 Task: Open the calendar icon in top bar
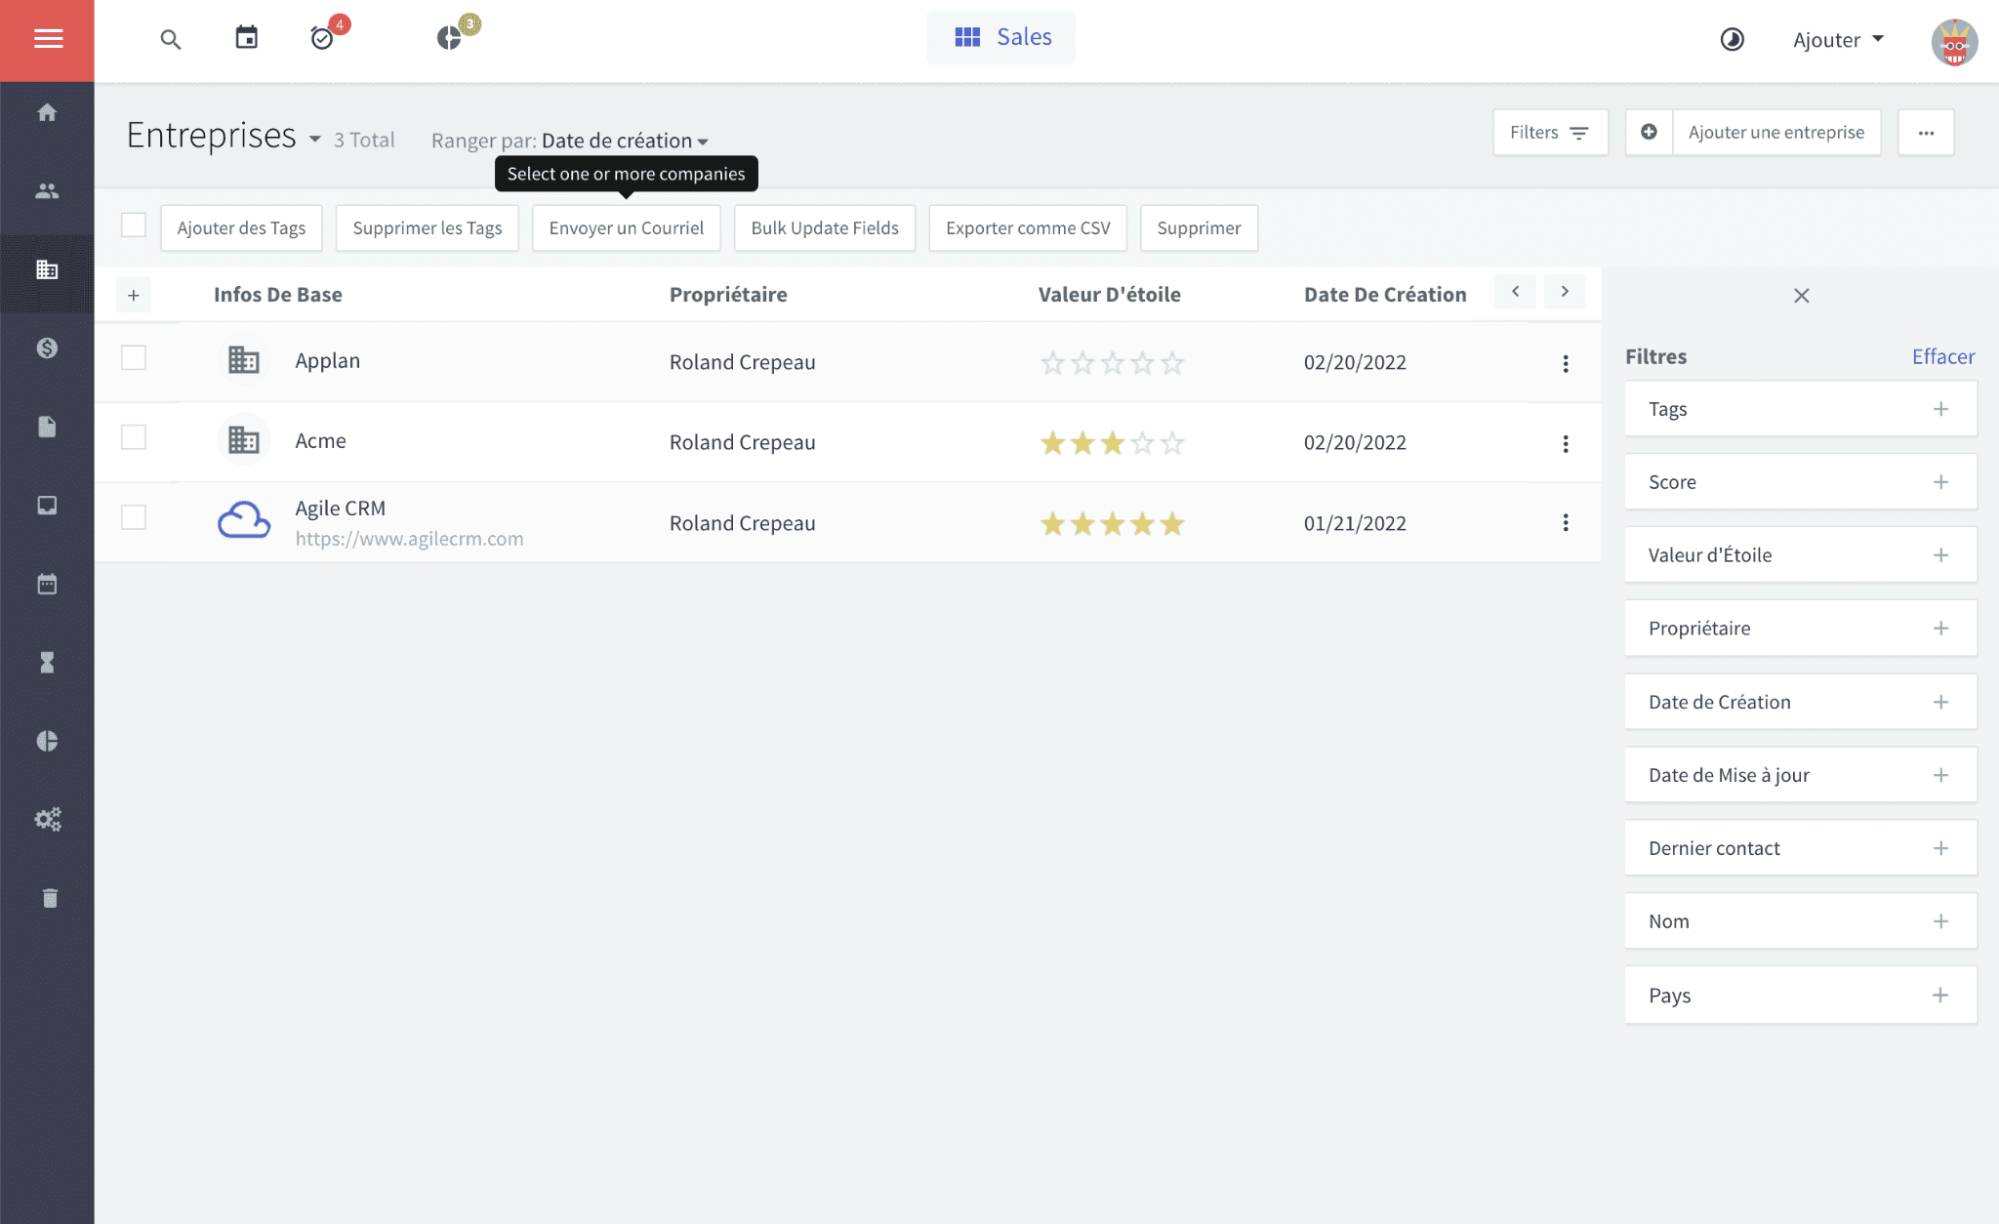coord(246,38)
